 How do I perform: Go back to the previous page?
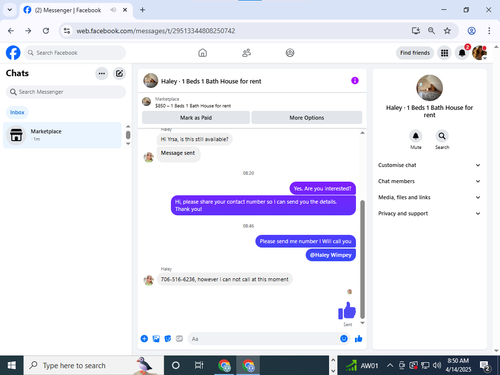point(11,31)
